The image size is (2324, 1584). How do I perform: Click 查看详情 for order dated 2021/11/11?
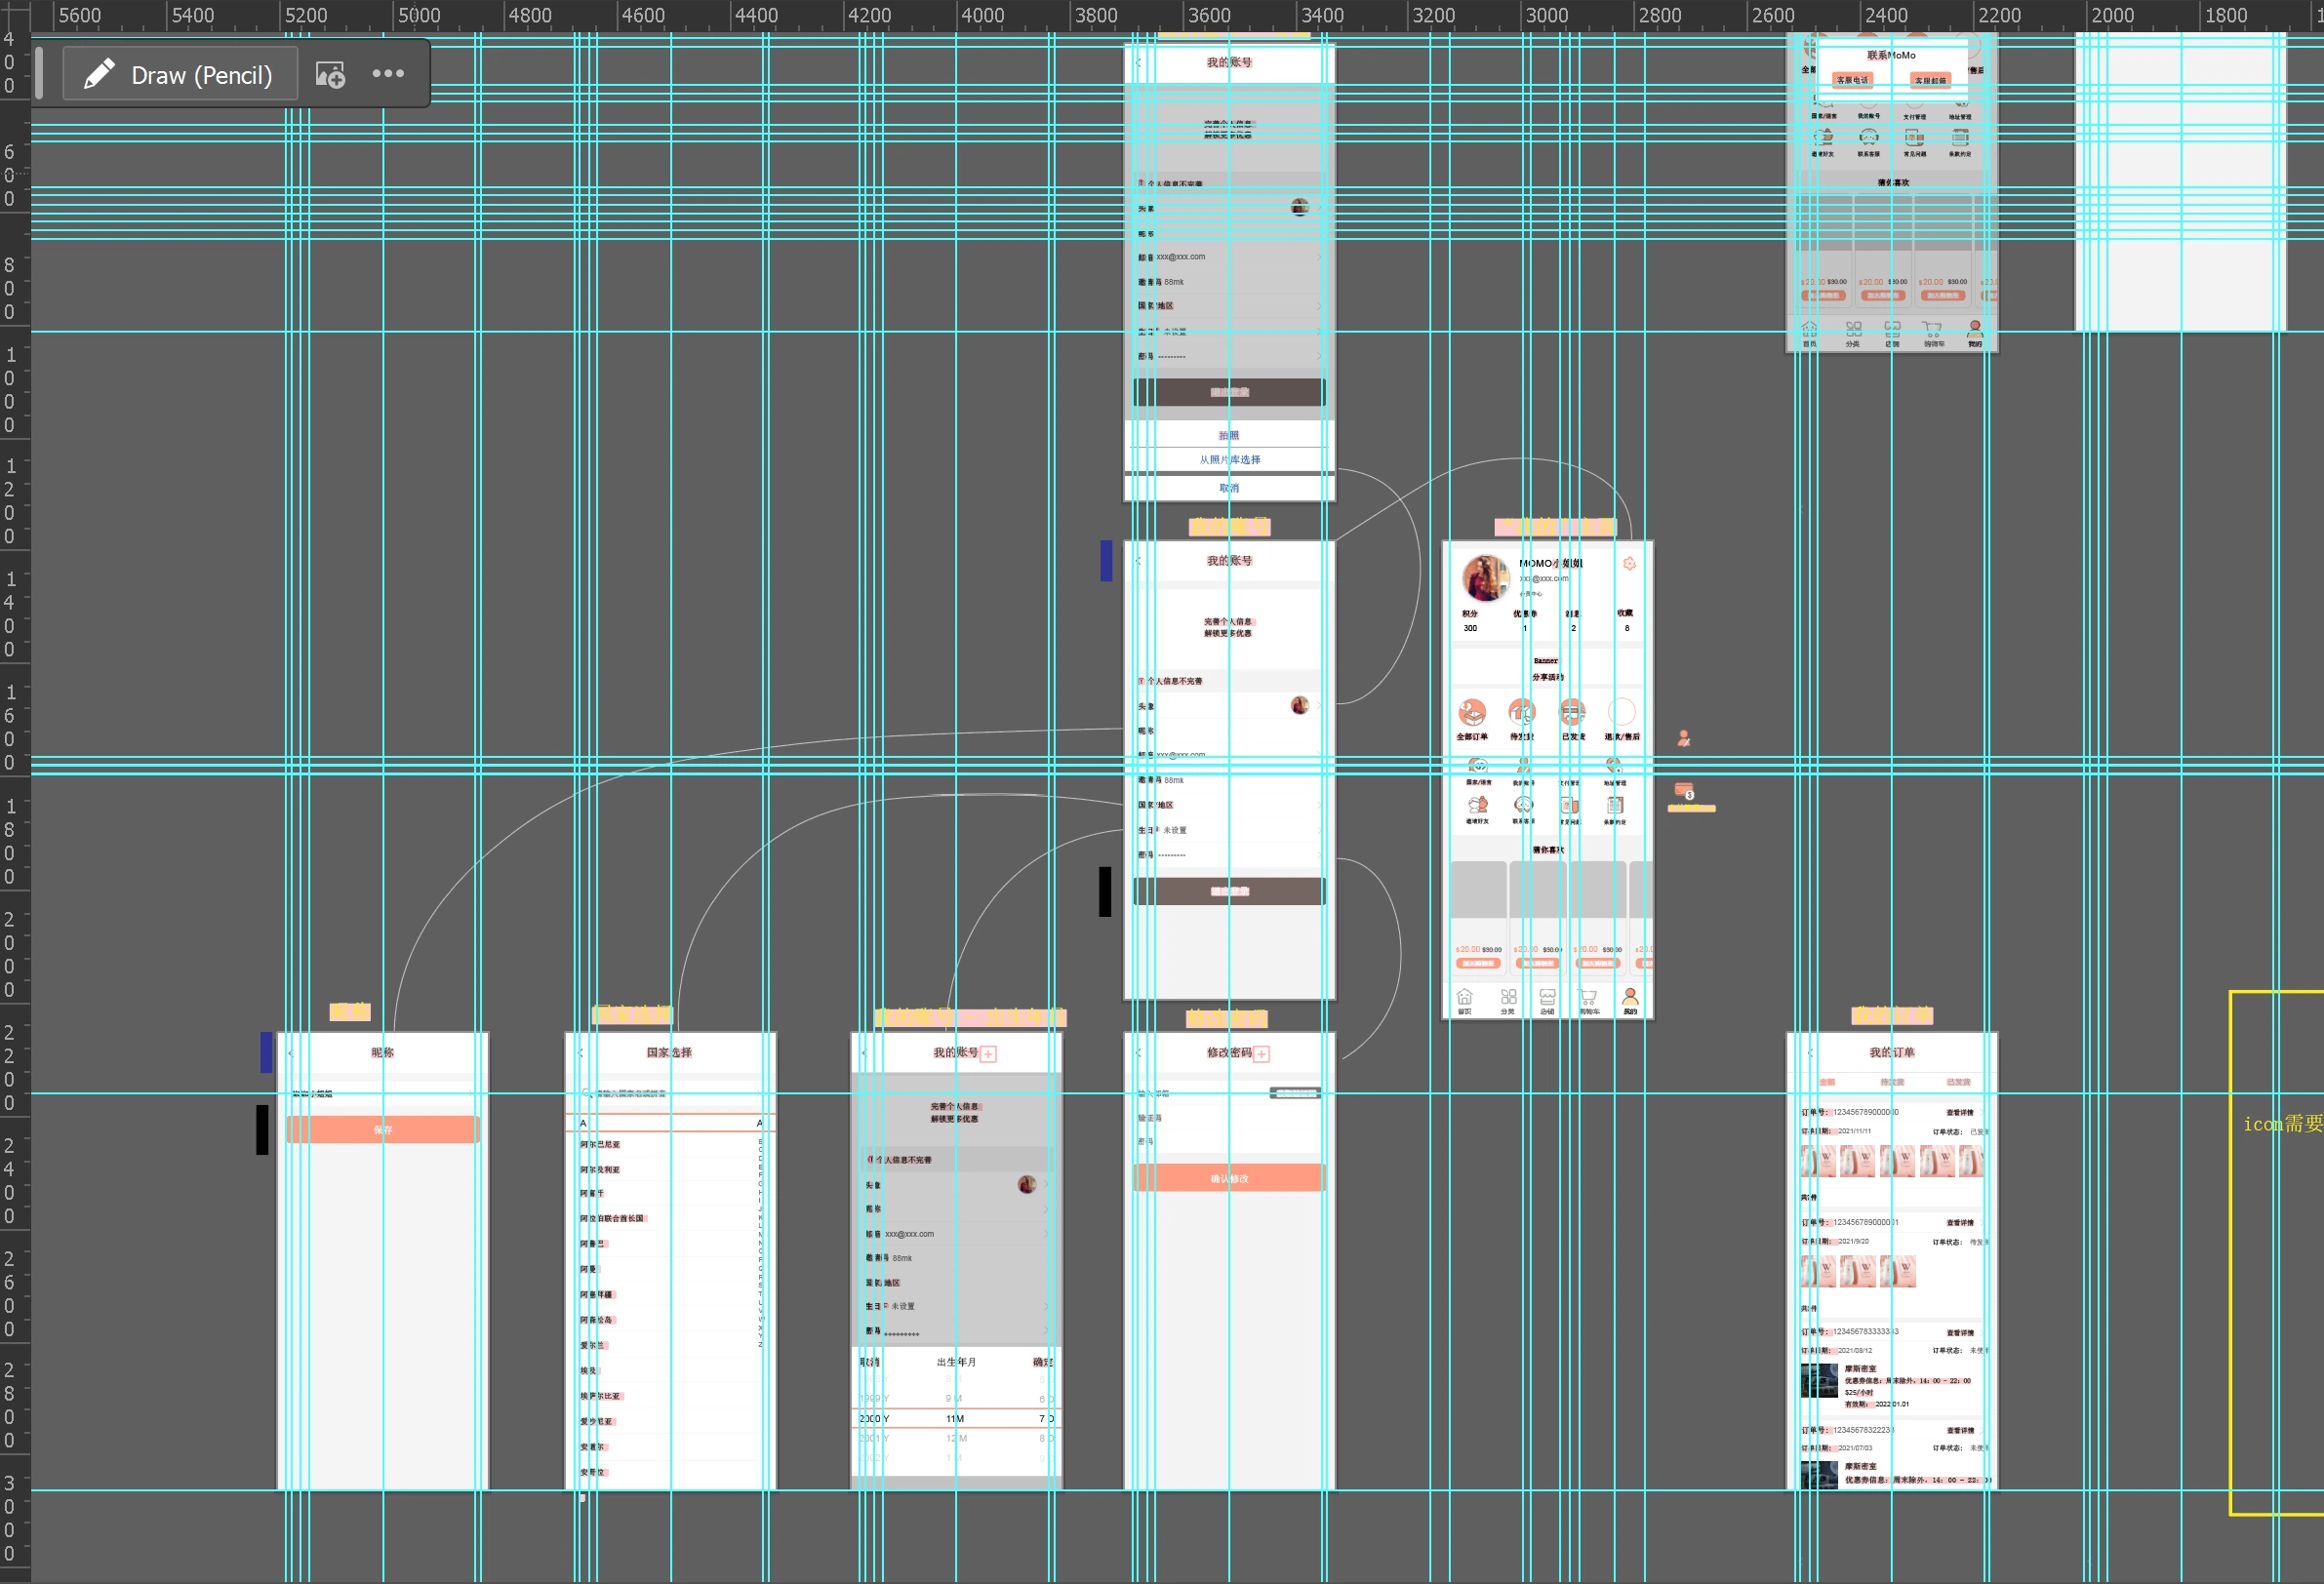tap(1960, 1112)
